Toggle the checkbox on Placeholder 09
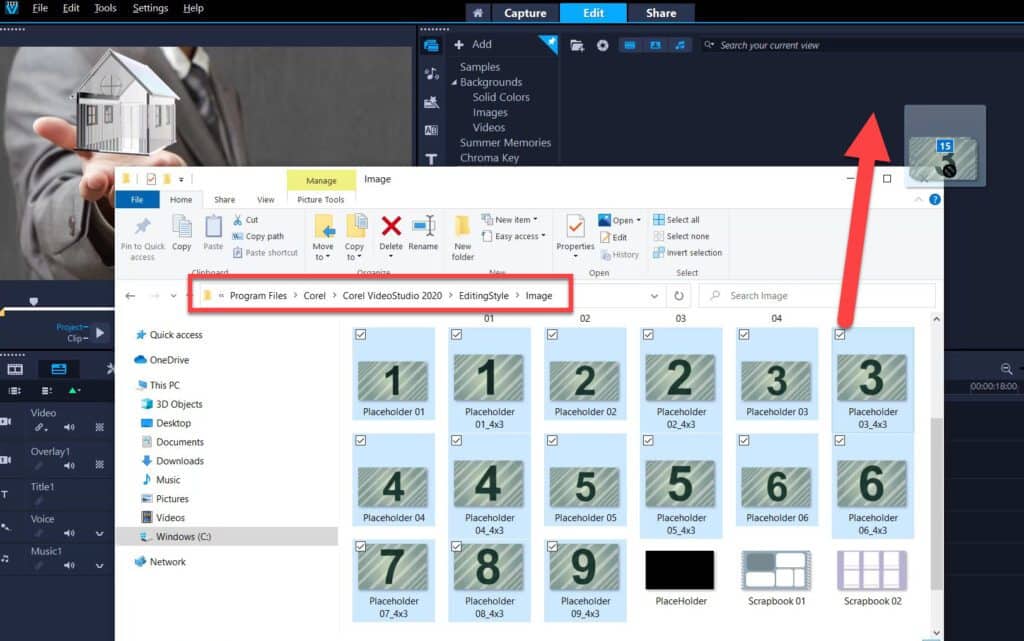This screenshot has height=641, width=1024. point(552,548)
